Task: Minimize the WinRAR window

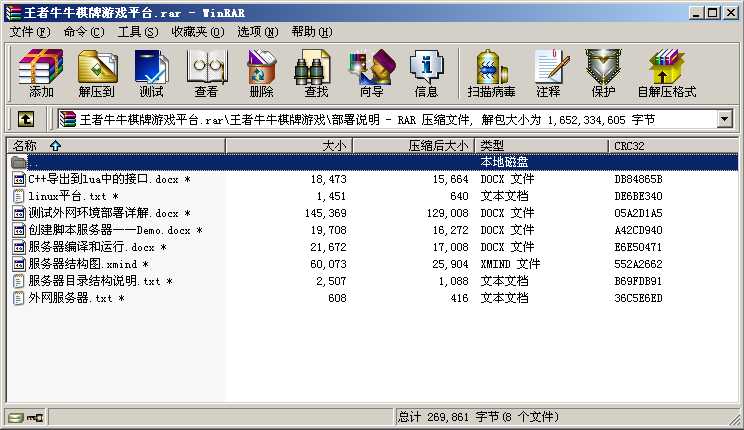Action: point(696,13)
